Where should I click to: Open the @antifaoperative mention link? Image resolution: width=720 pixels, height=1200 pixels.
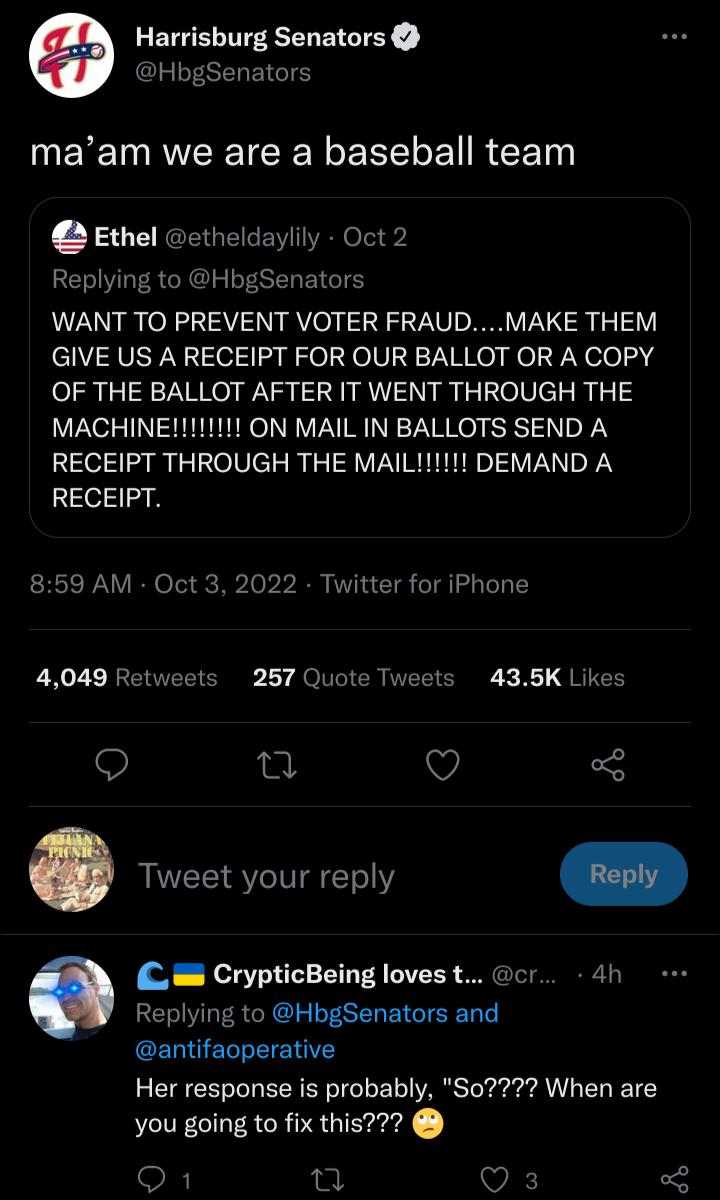click(235, 1049)
